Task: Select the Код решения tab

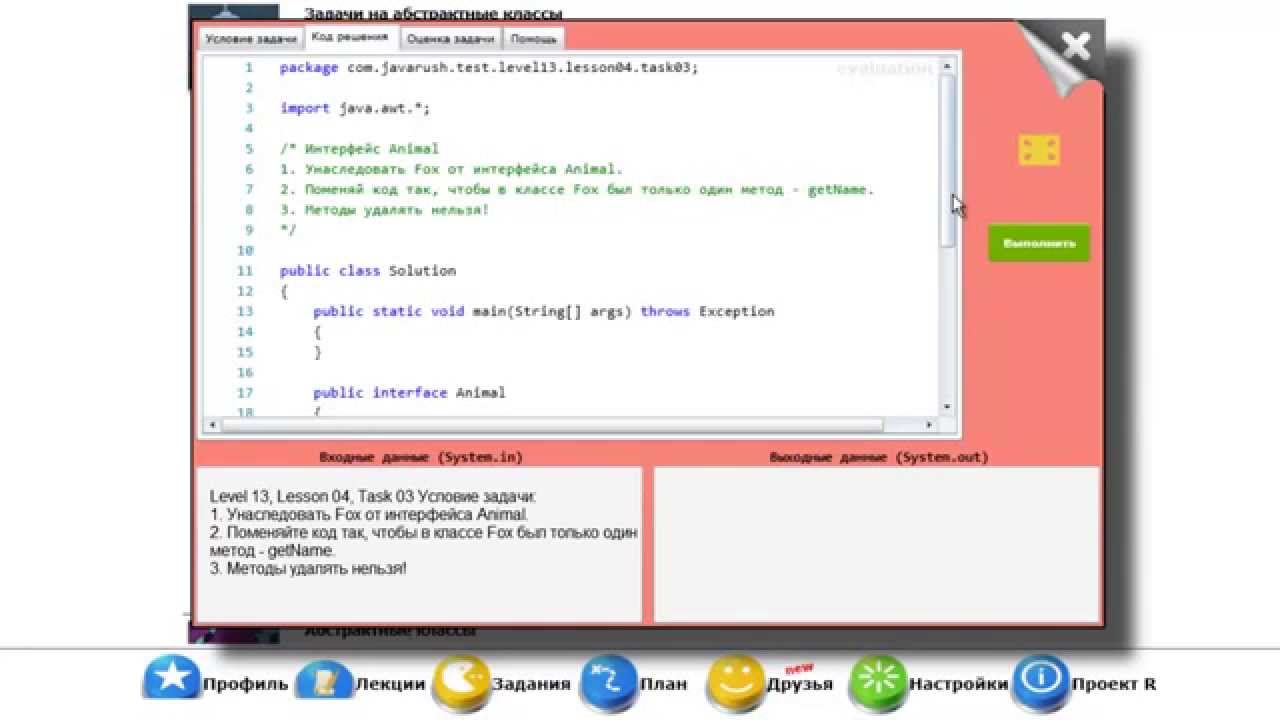Action: [x=350, y=37]
